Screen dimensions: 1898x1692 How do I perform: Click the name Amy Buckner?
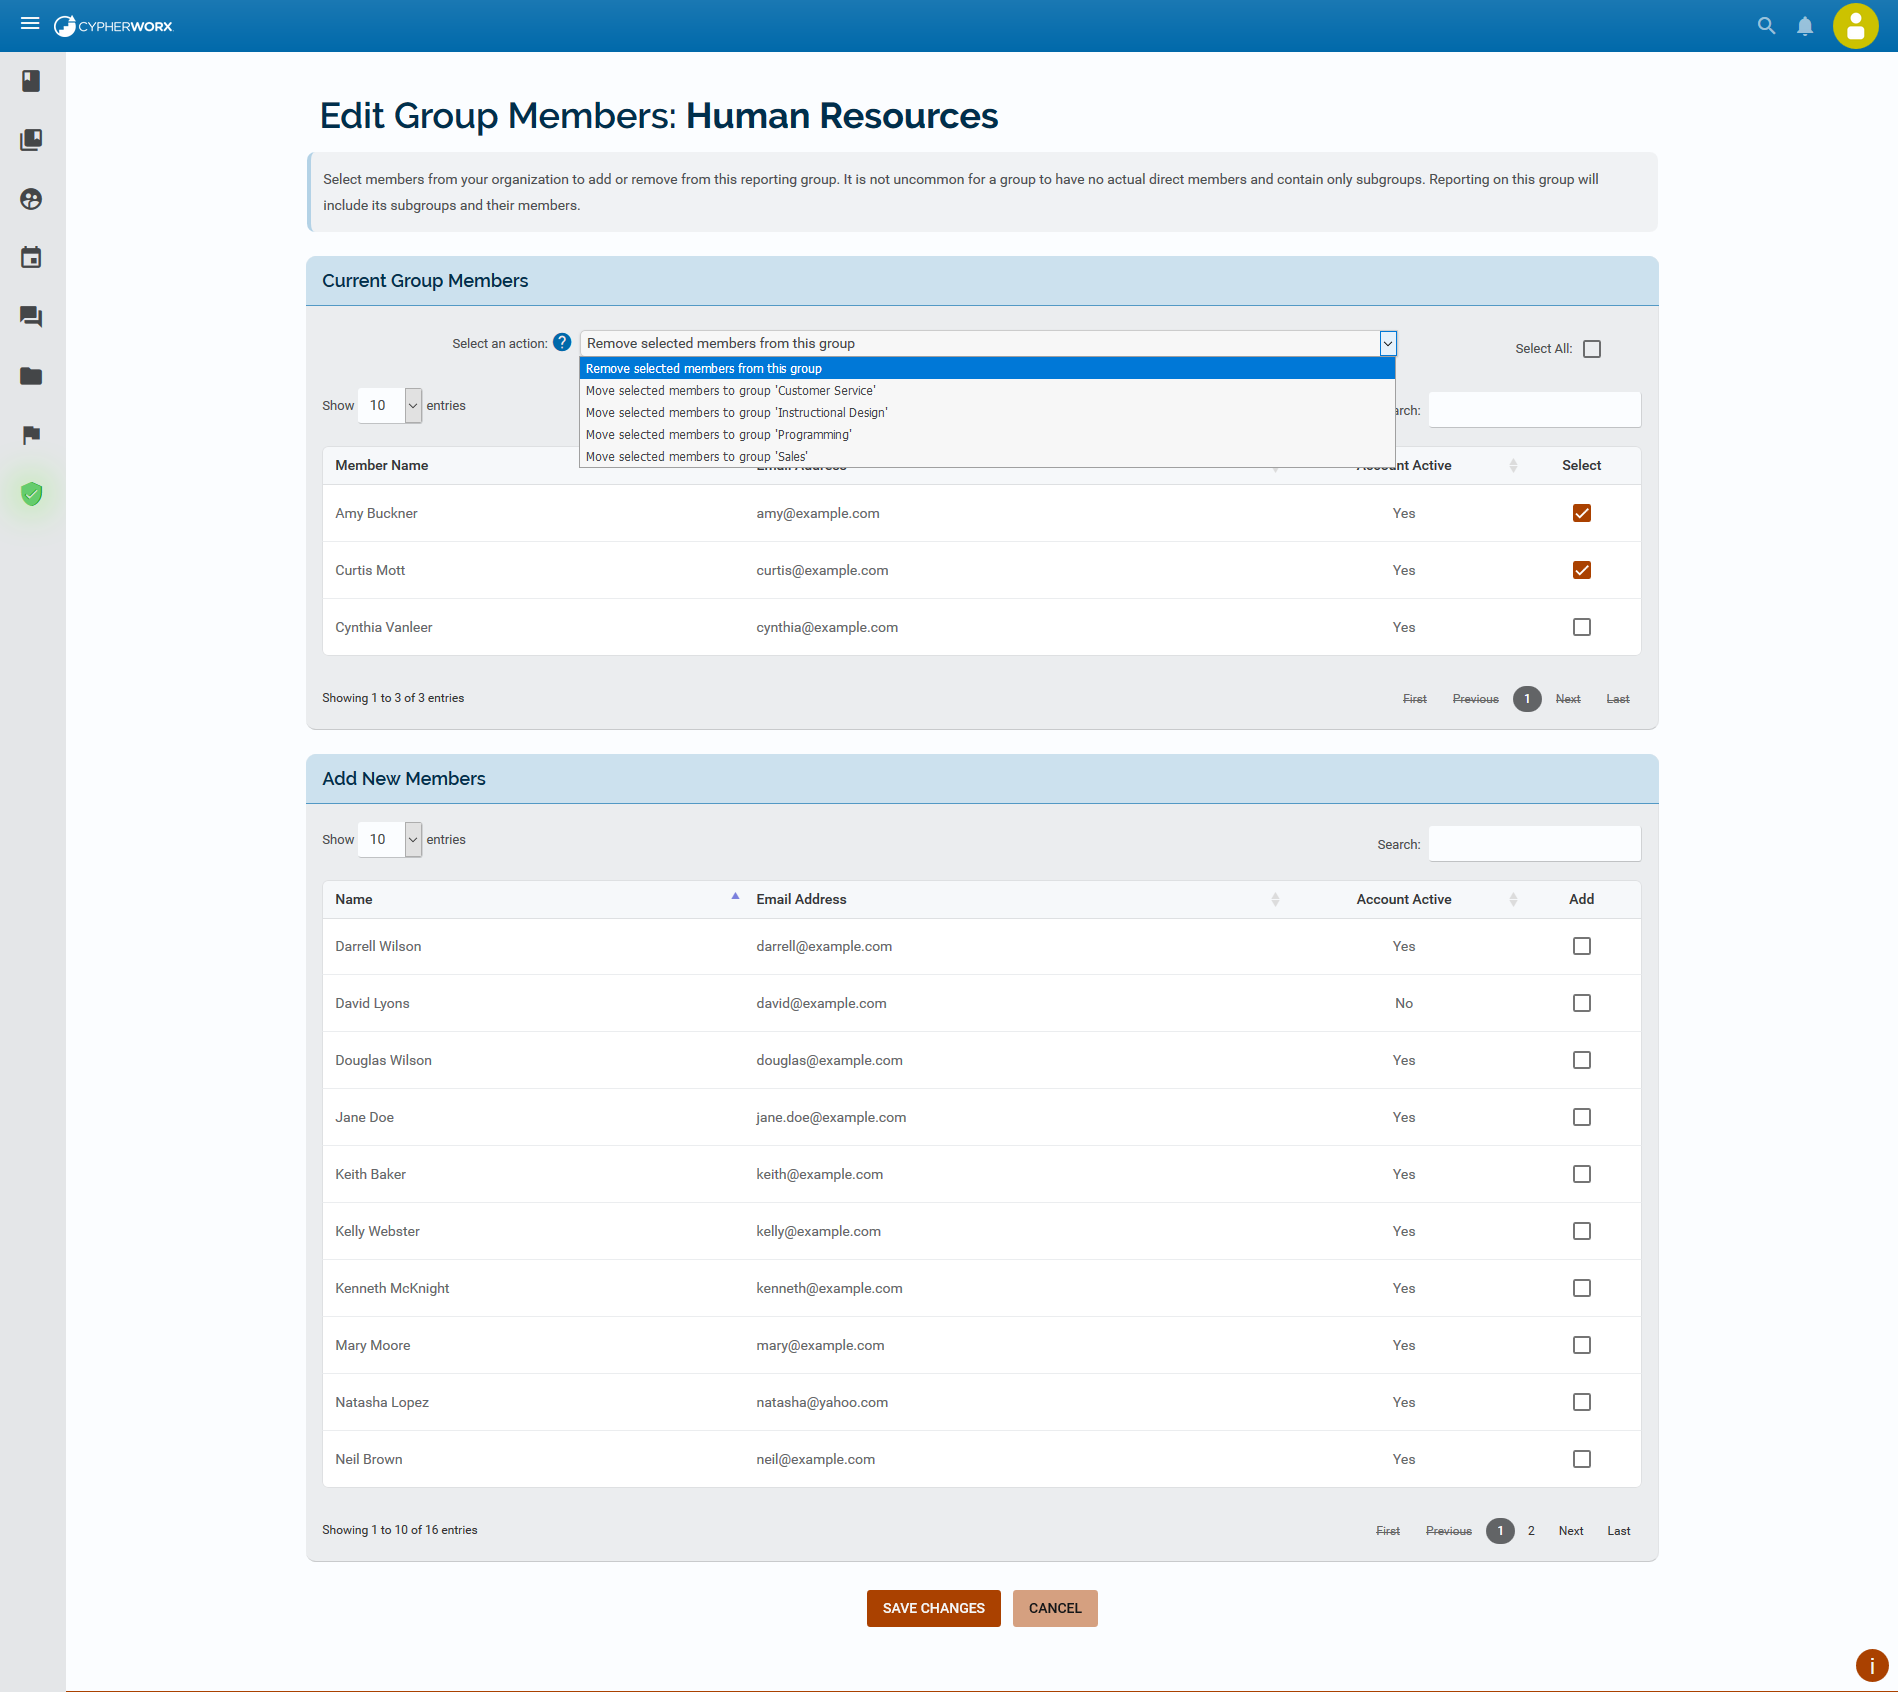[x=376, y=513]
